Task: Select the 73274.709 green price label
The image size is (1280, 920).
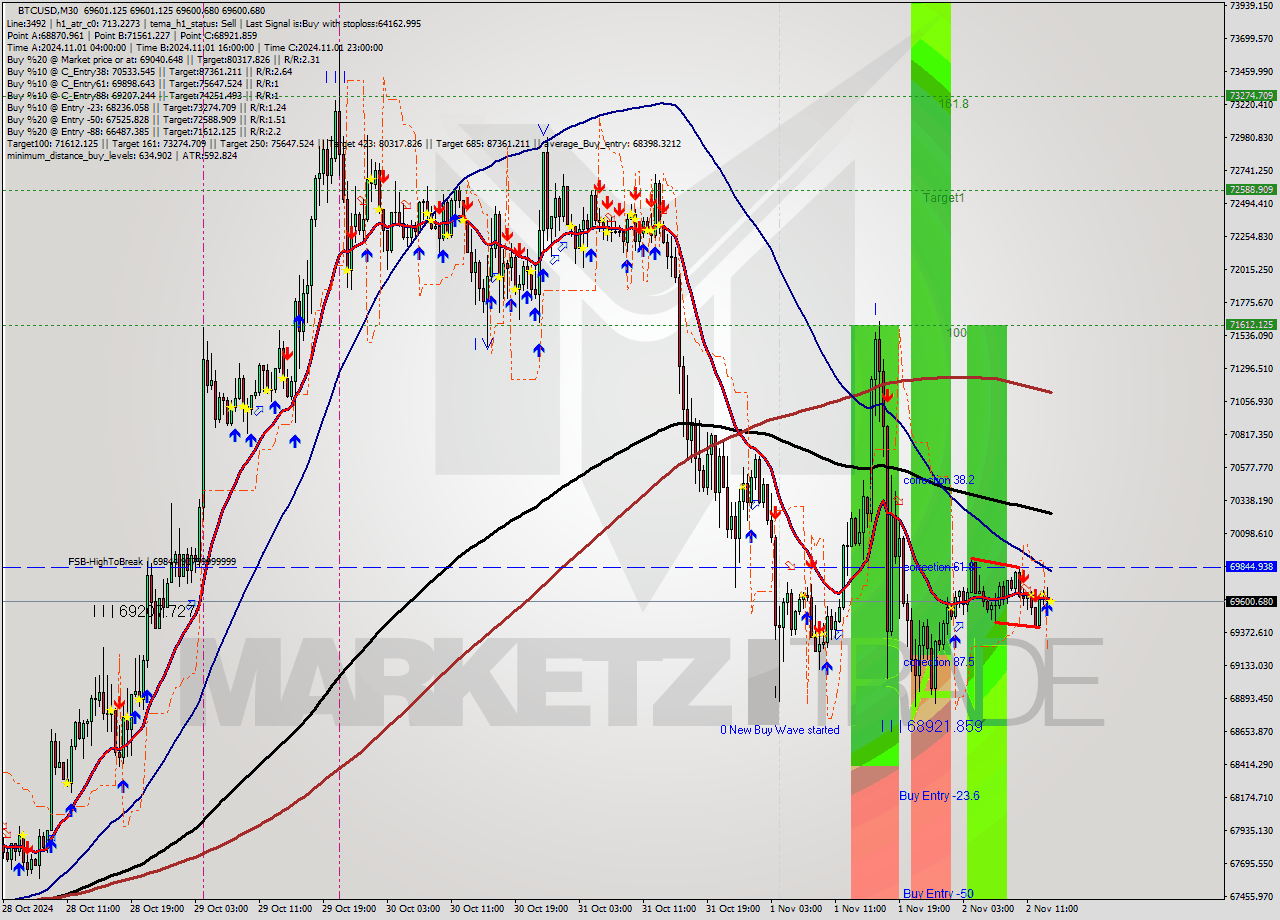Action: click(1251, 96)
